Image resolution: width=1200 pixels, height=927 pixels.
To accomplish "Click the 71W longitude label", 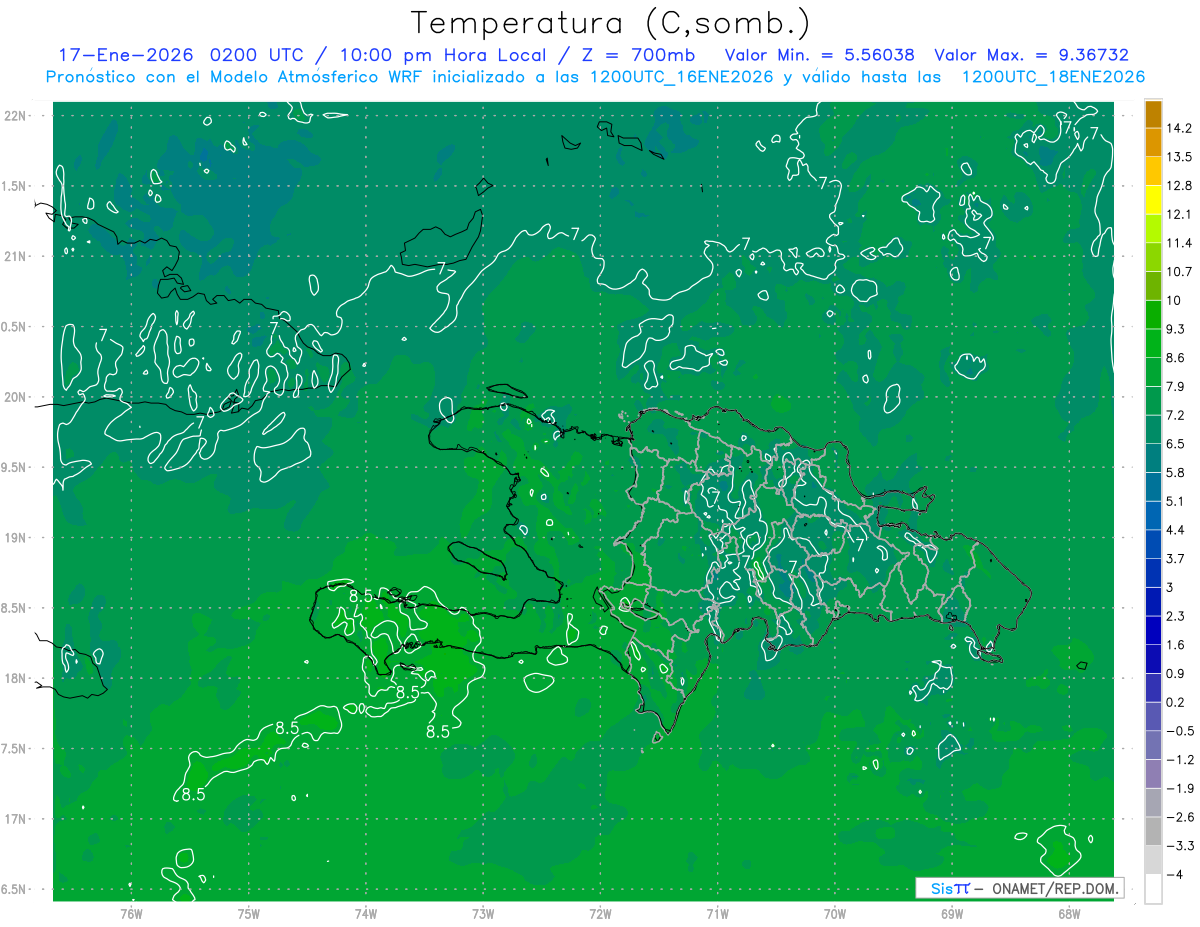I will tap(717, 912).
